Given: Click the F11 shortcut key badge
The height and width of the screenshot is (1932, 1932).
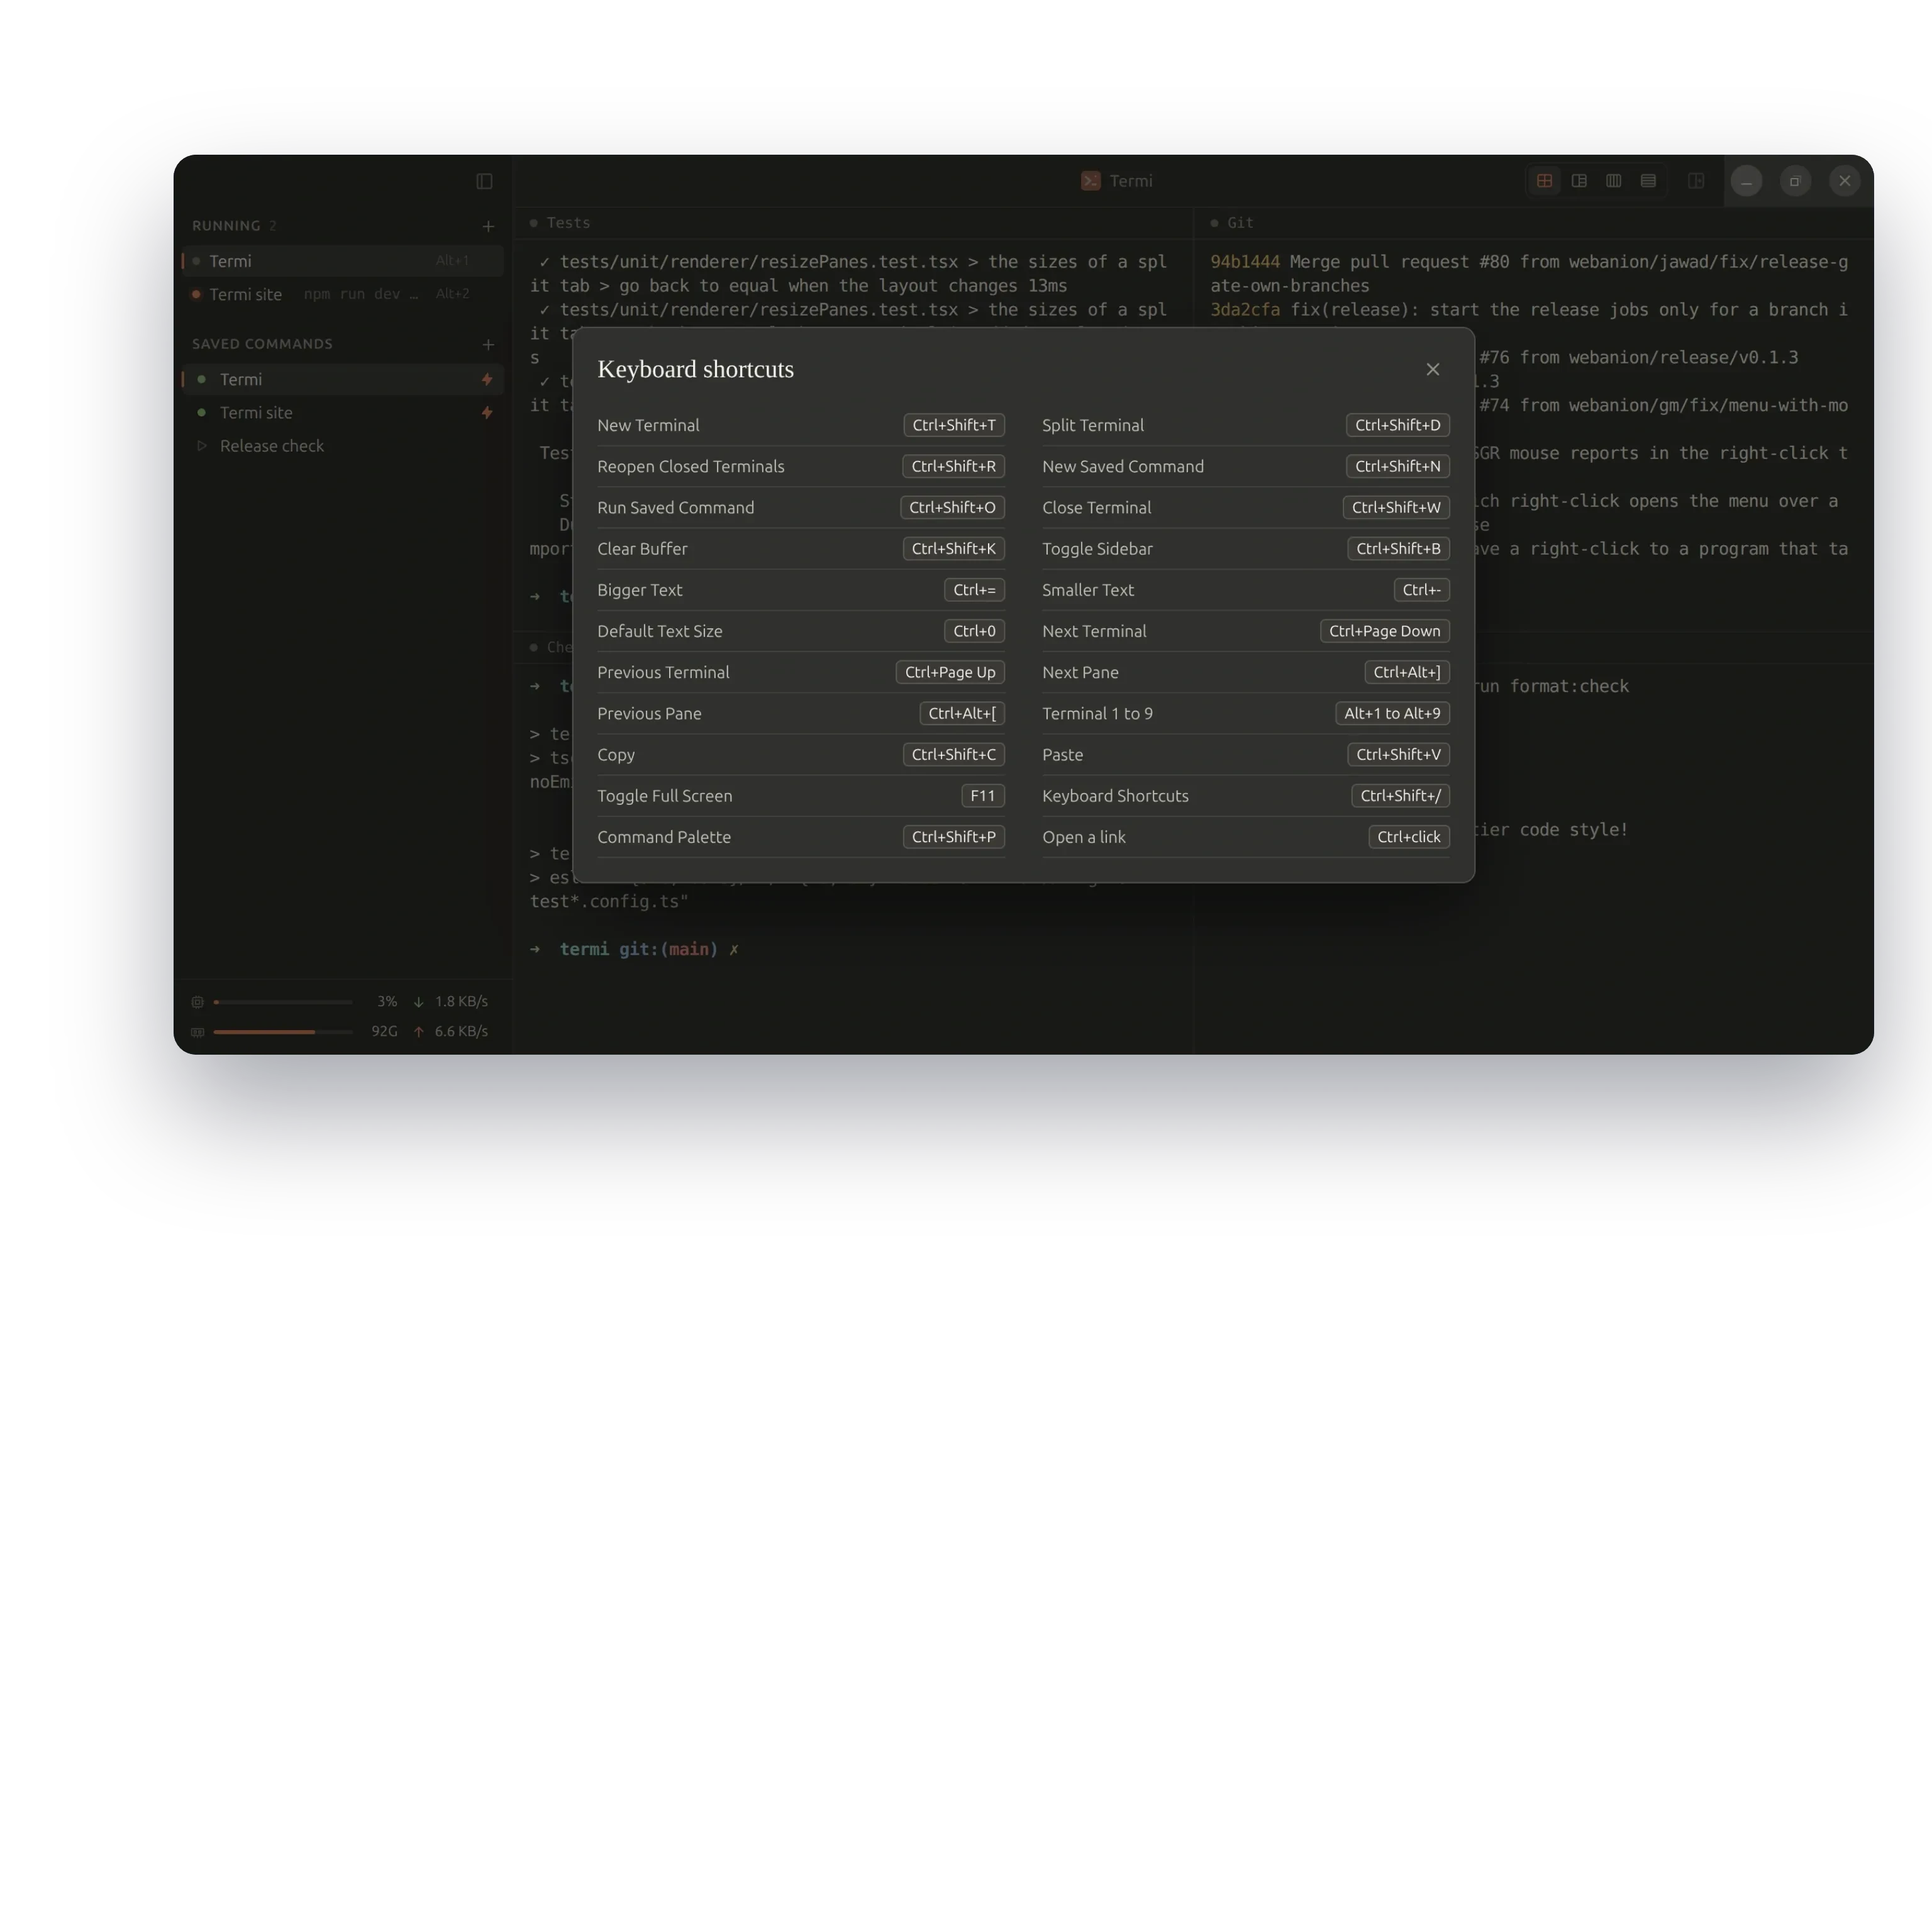Looking at the screenshot, I should coord(982,796).
